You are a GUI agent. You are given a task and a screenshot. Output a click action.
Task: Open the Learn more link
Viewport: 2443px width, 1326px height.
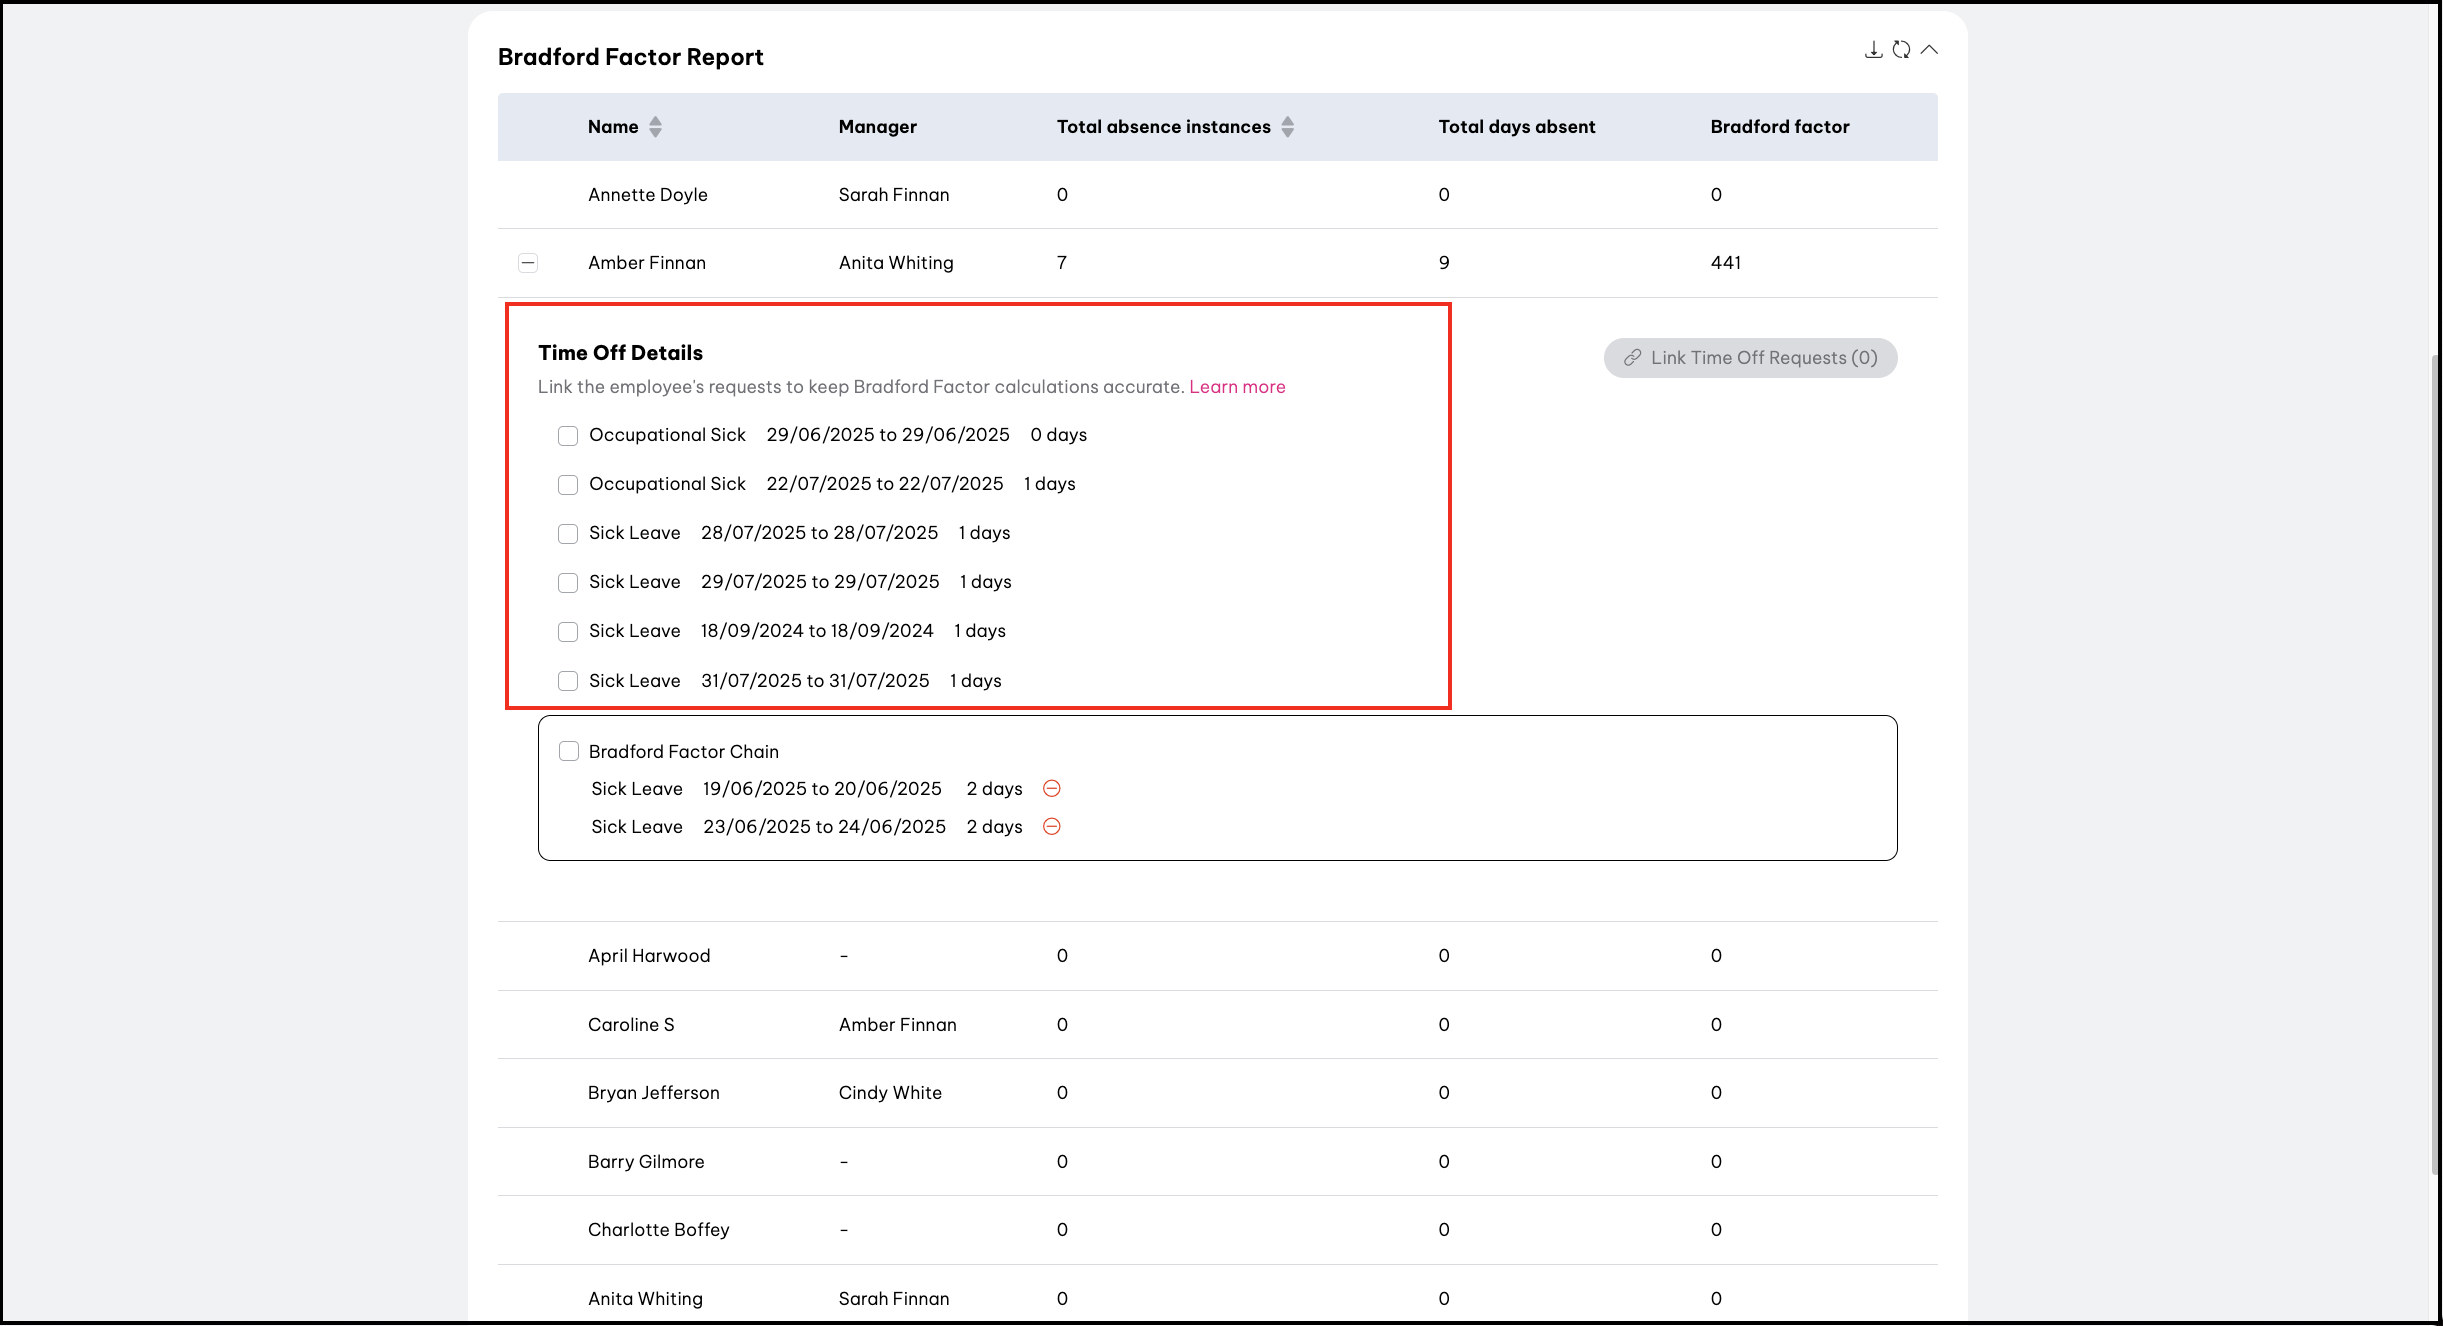pos(1236,387)
